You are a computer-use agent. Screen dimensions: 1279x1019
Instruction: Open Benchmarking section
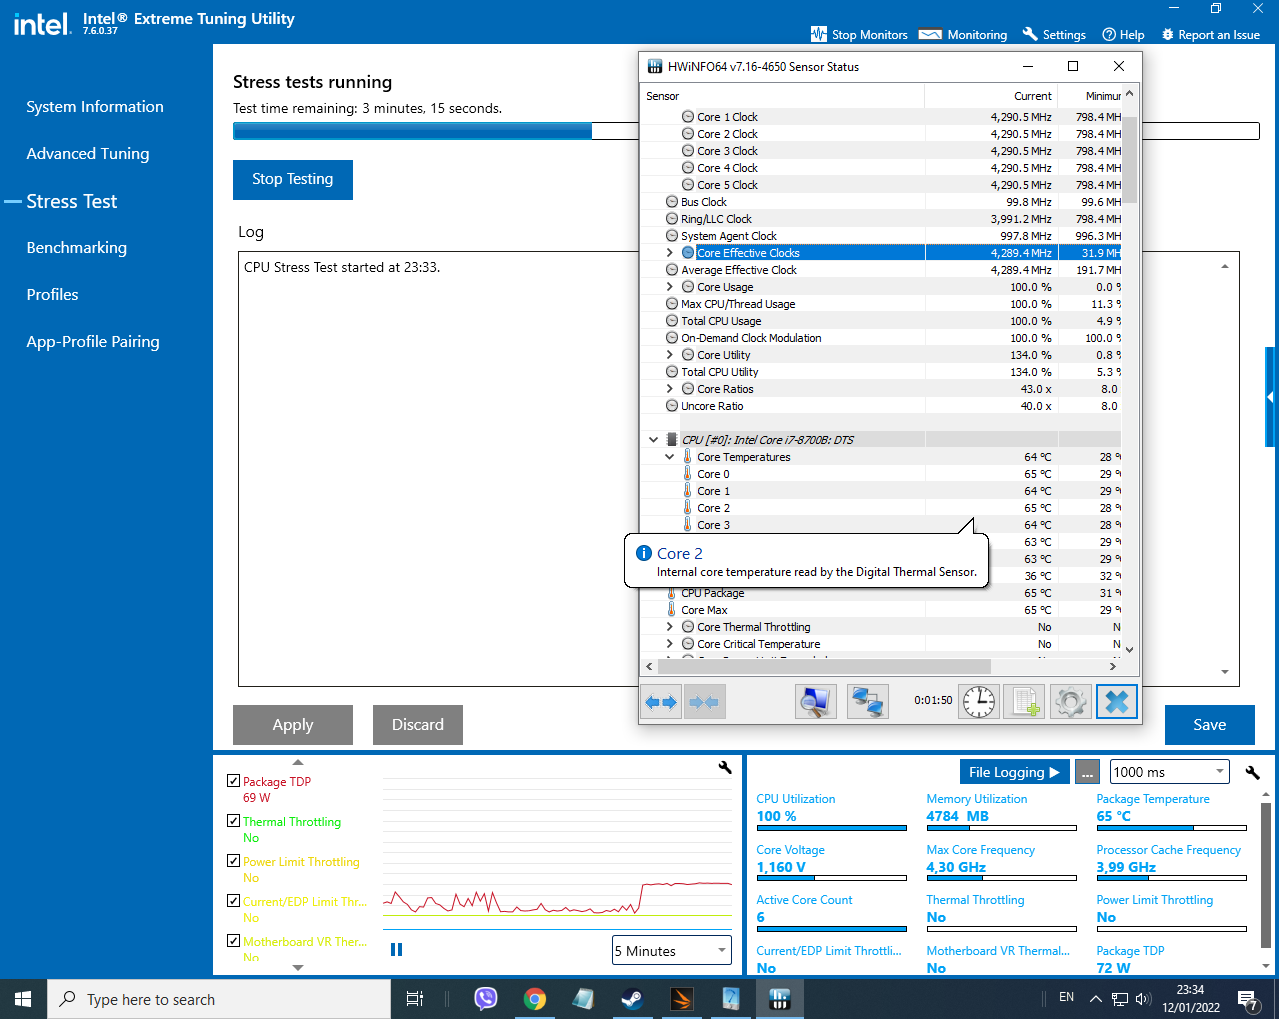pos(77,248)
